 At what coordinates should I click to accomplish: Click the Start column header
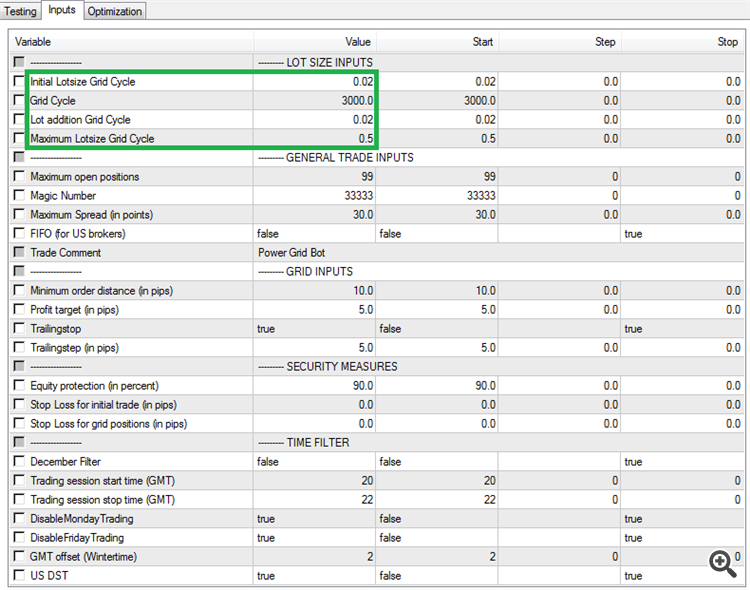(x=437, y=42)
